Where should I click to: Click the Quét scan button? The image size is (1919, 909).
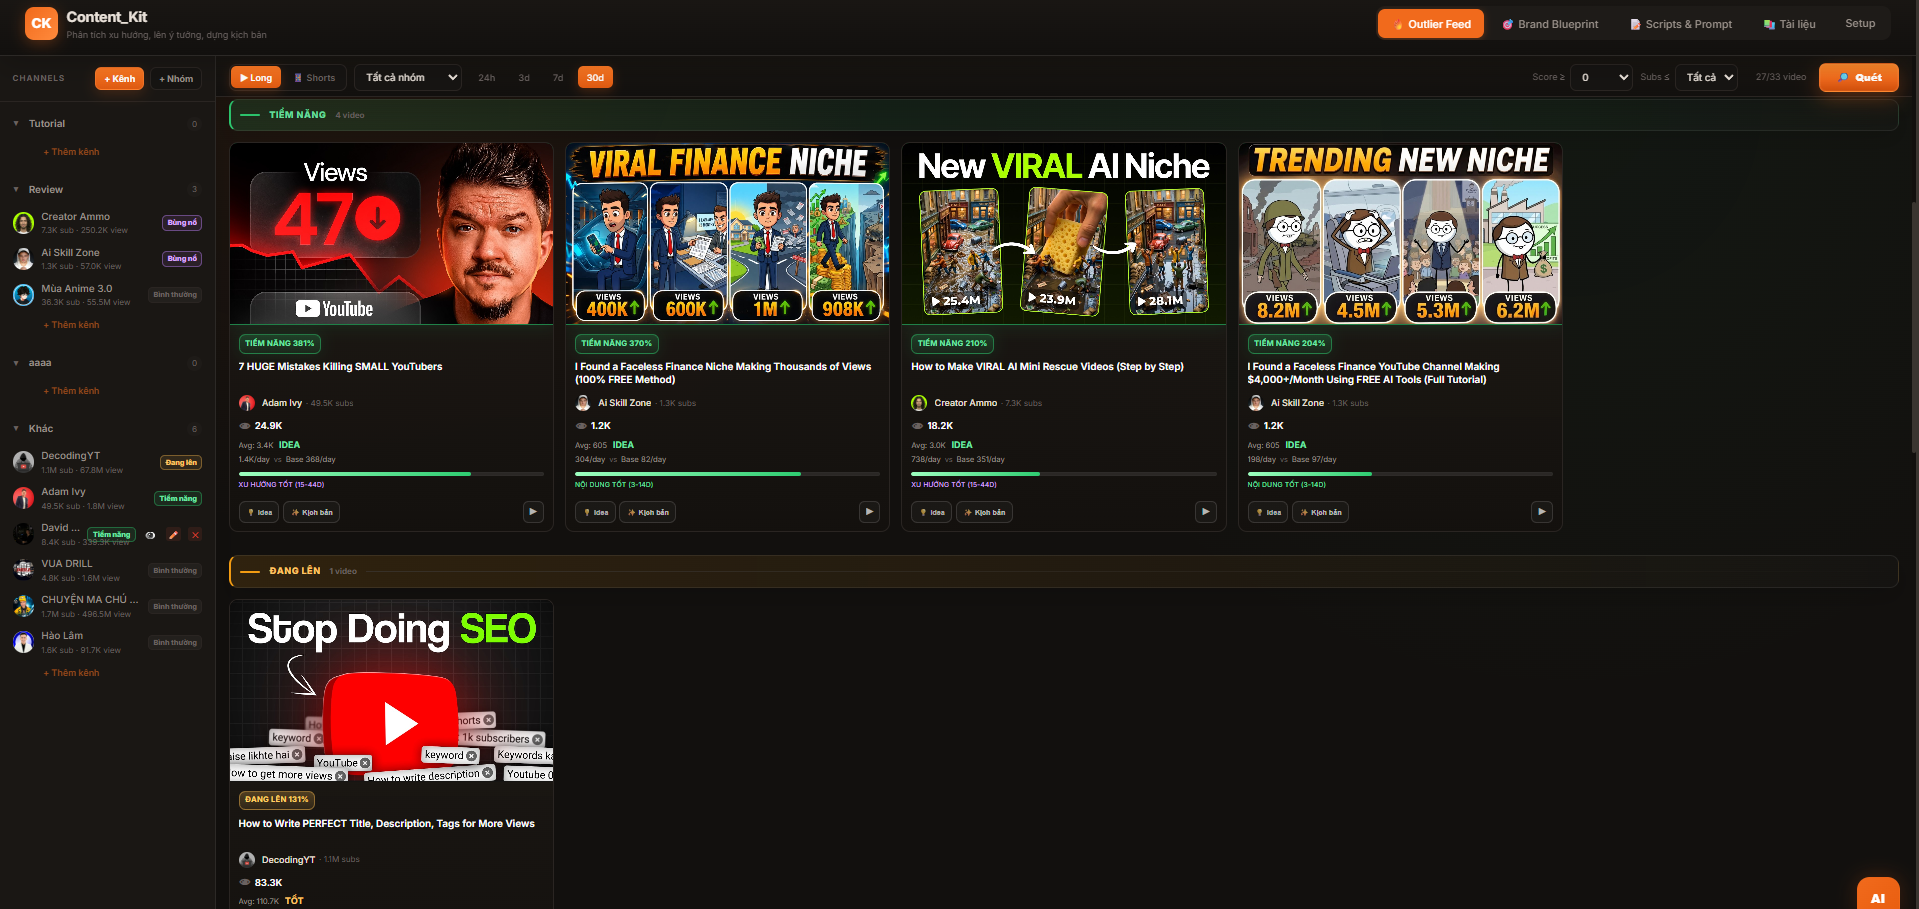pyautogui.click(x=1858, y=77)
